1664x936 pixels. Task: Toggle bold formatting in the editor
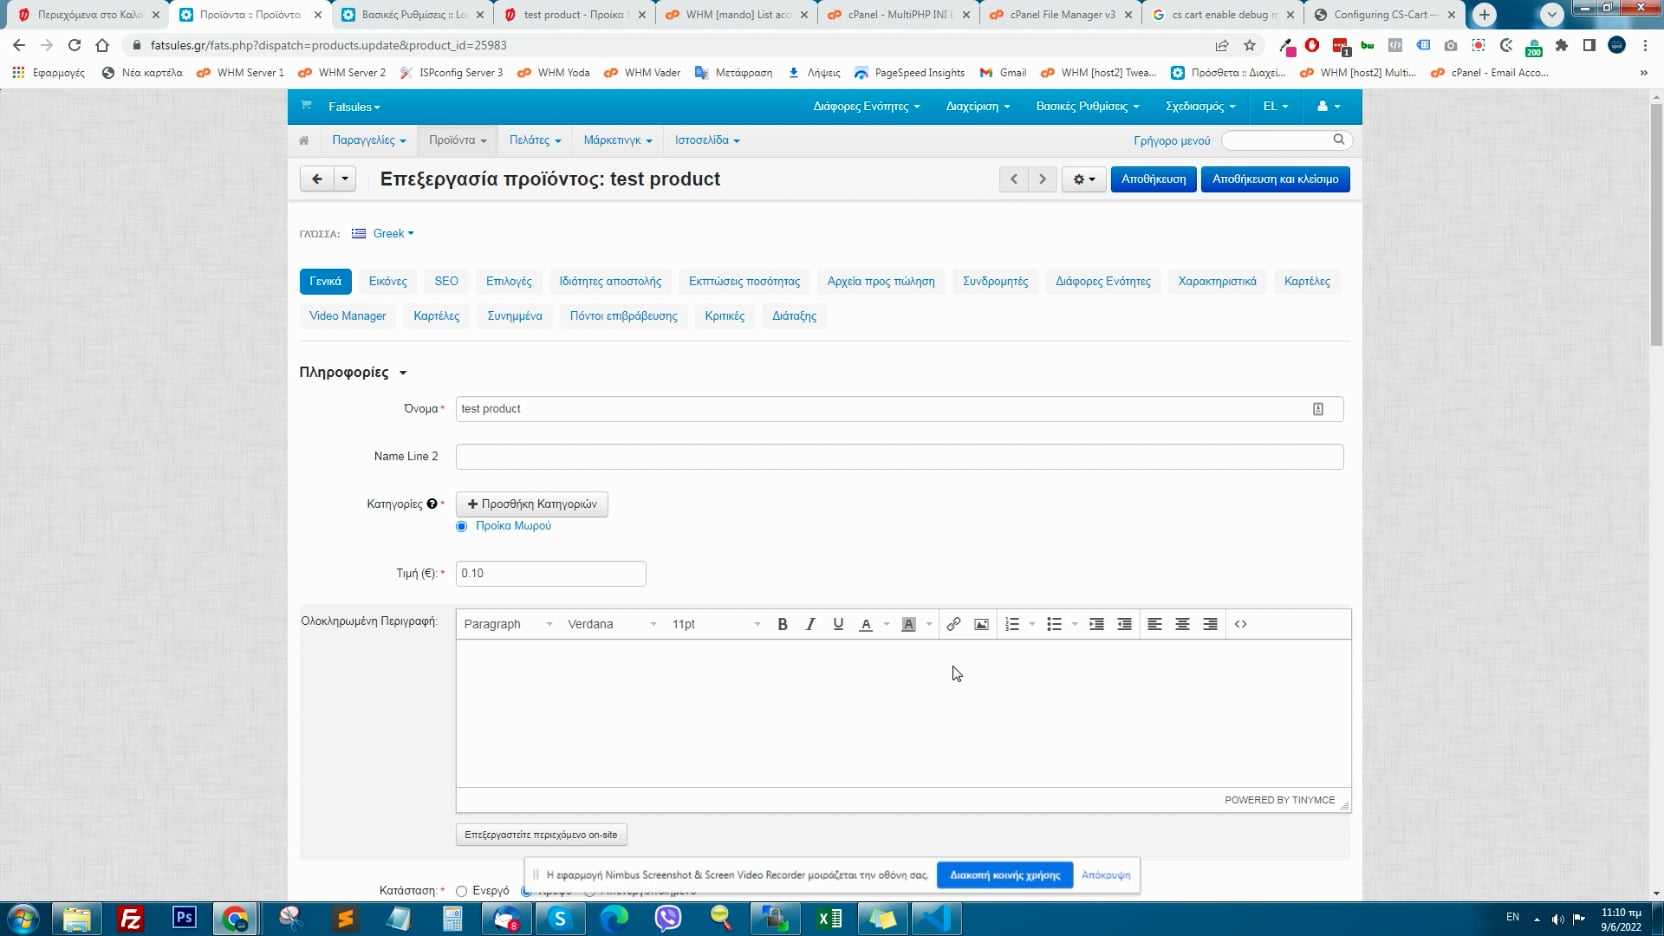point(782,624)
